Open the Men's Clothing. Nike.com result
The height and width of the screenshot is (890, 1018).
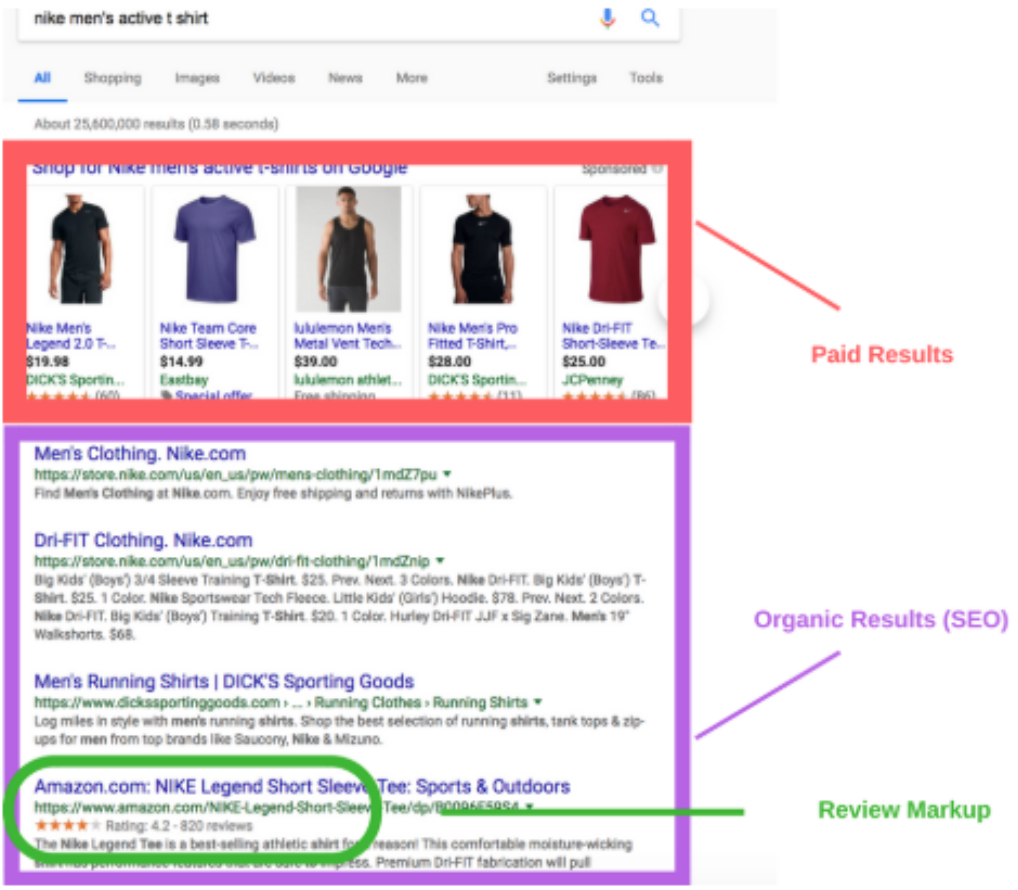[x=140, y=453]
